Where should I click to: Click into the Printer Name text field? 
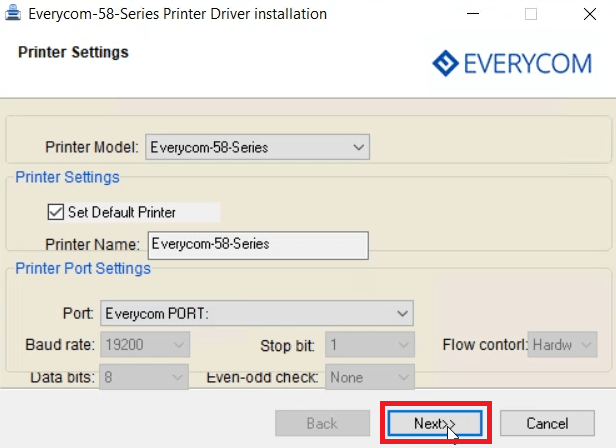(257, 244)
